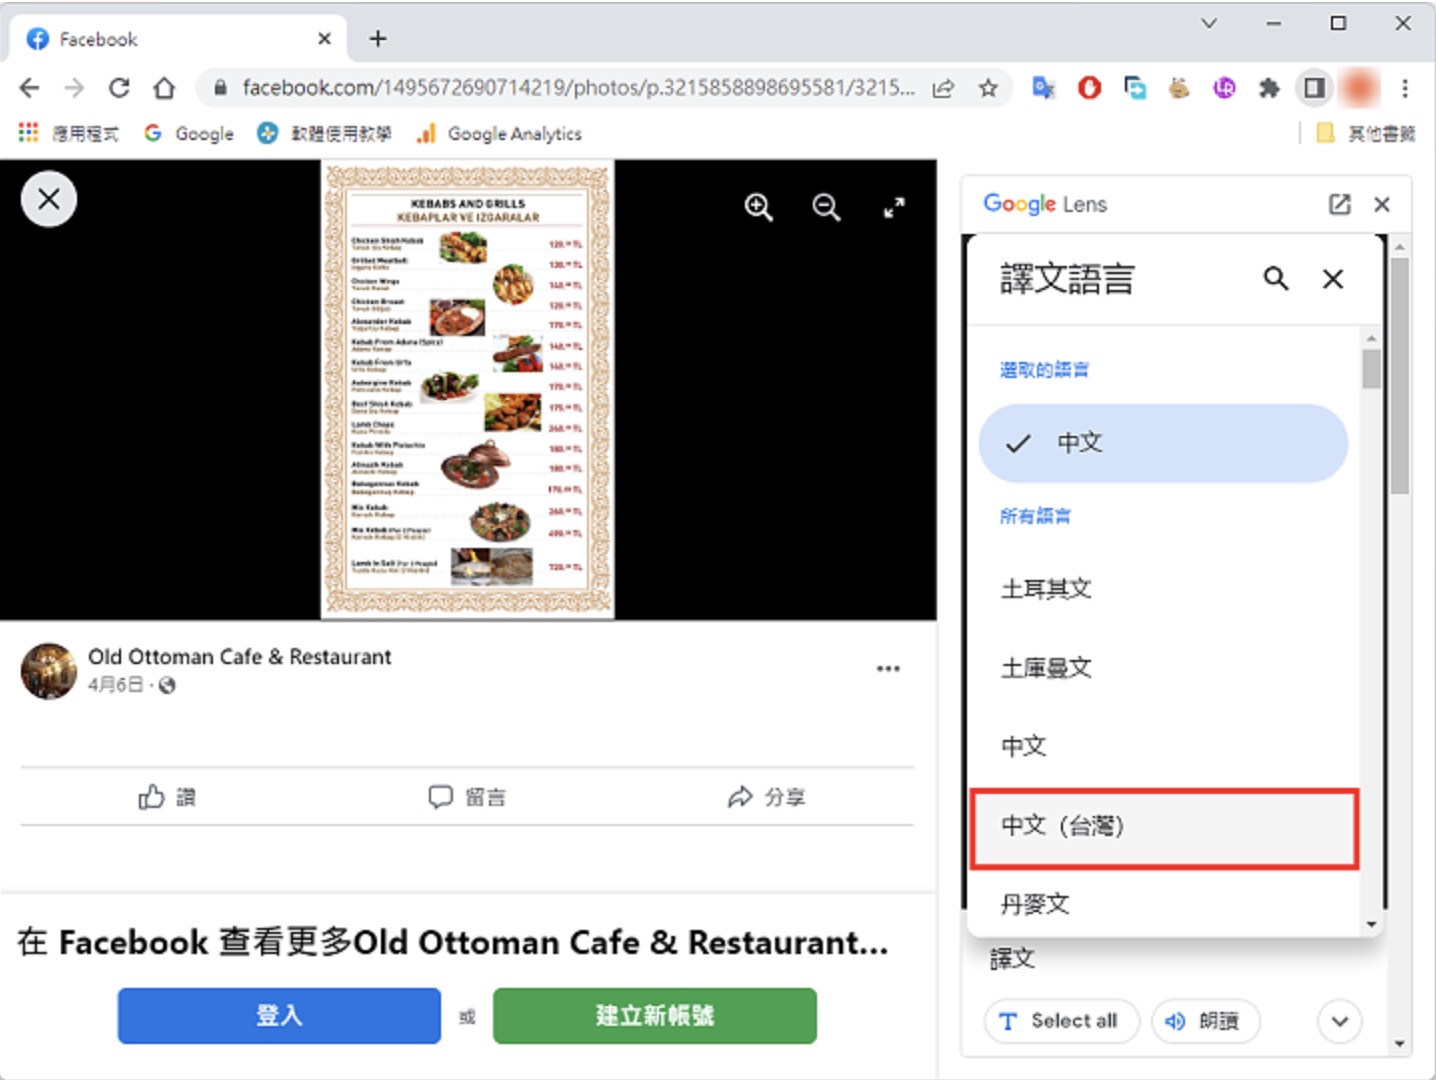
Task: Click the kebab menu photo
Action: coord(467,389)
